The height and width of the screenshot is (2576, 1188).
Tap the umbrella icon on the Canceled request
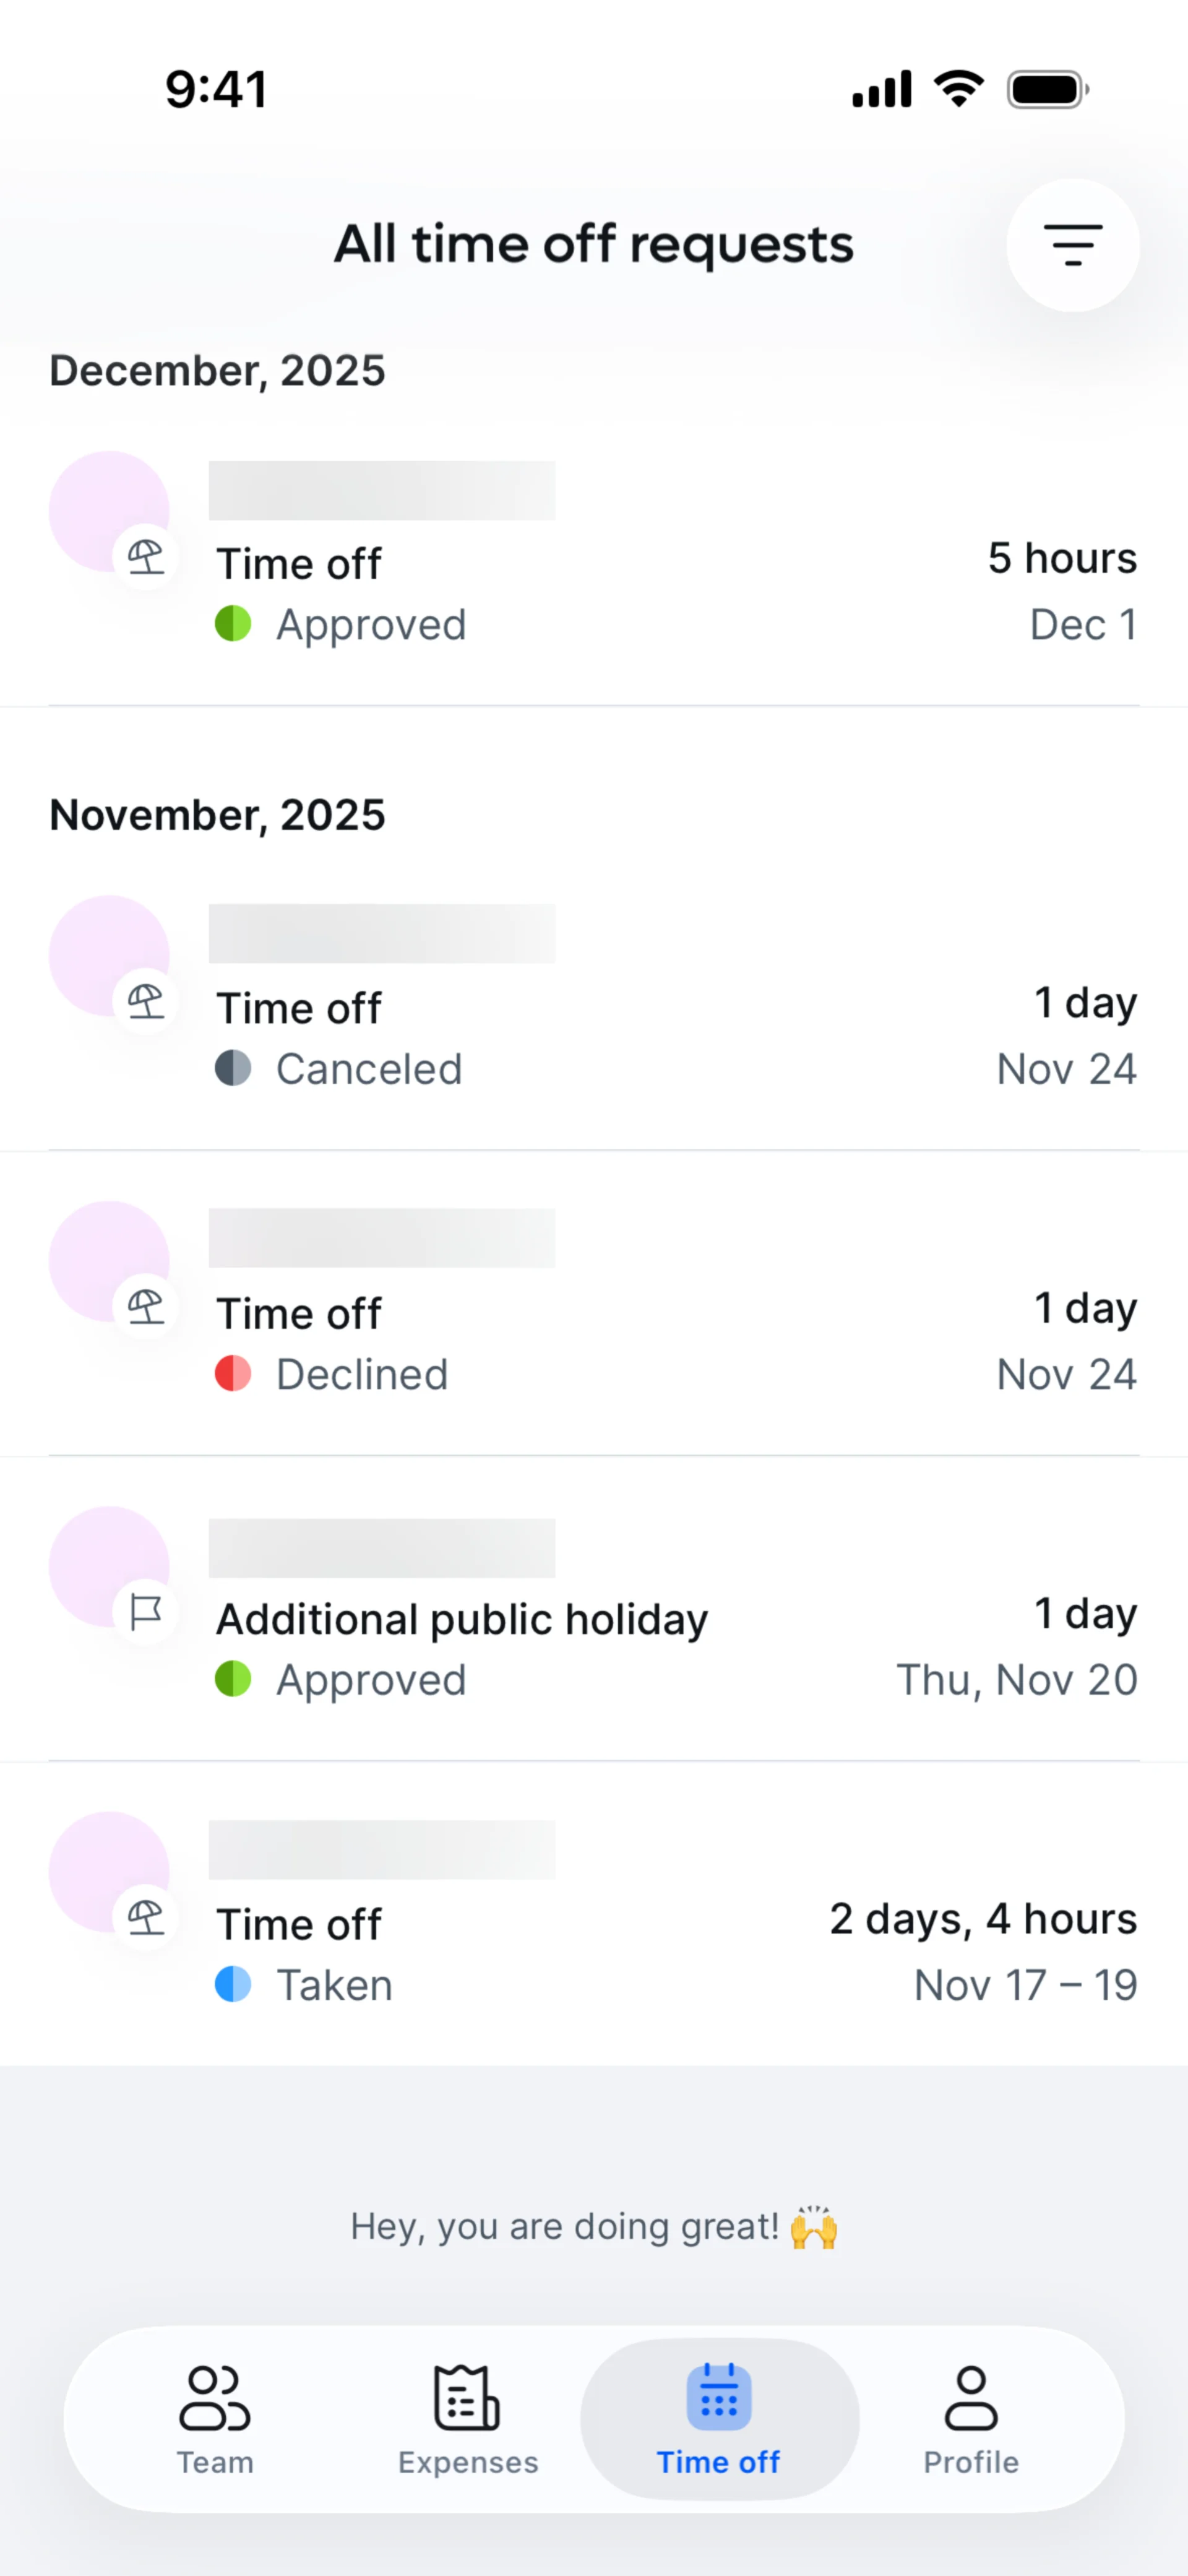[x=146, y=1001]
